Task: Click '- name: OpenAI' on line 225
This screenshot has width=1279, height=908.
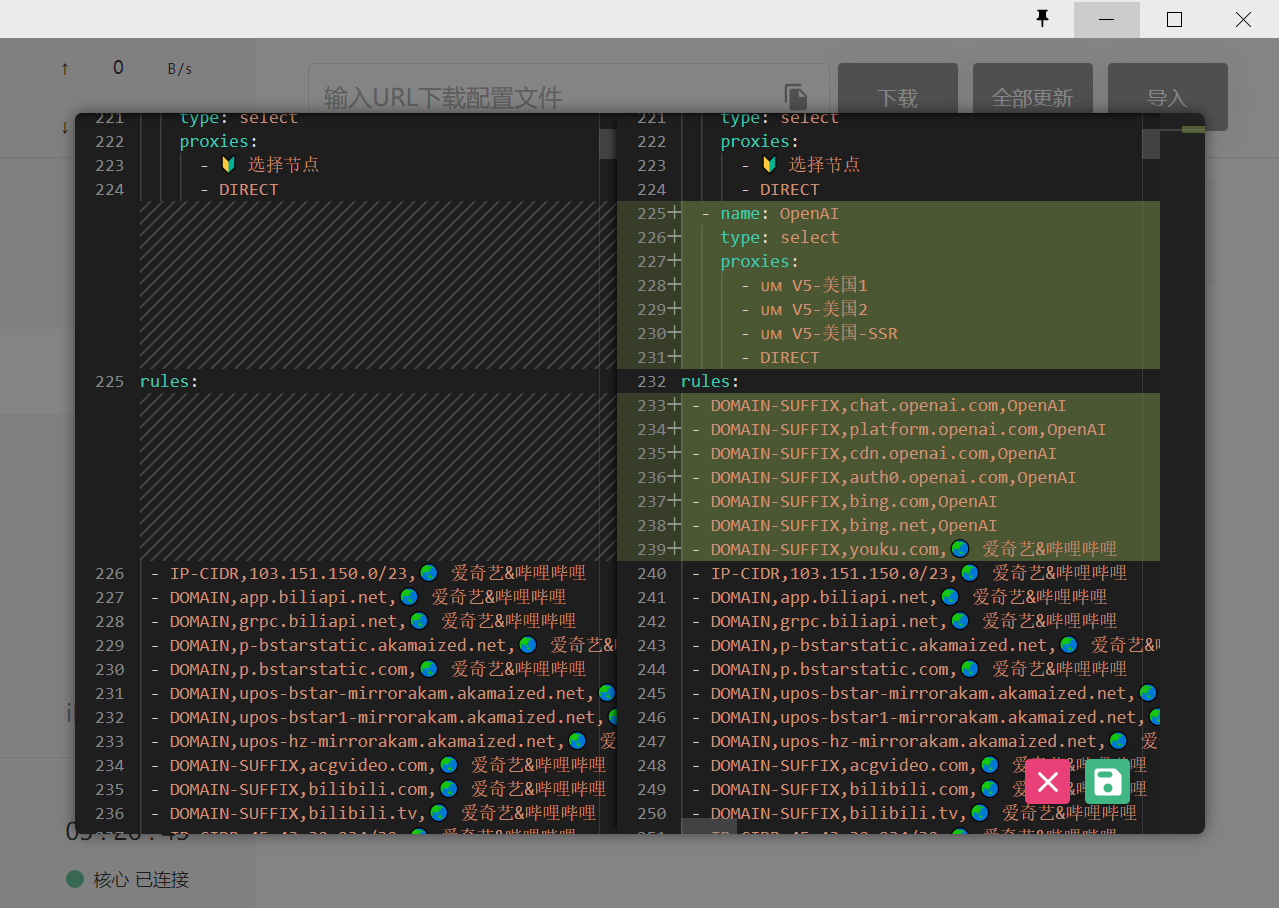Action: click(x=770, y=213)
